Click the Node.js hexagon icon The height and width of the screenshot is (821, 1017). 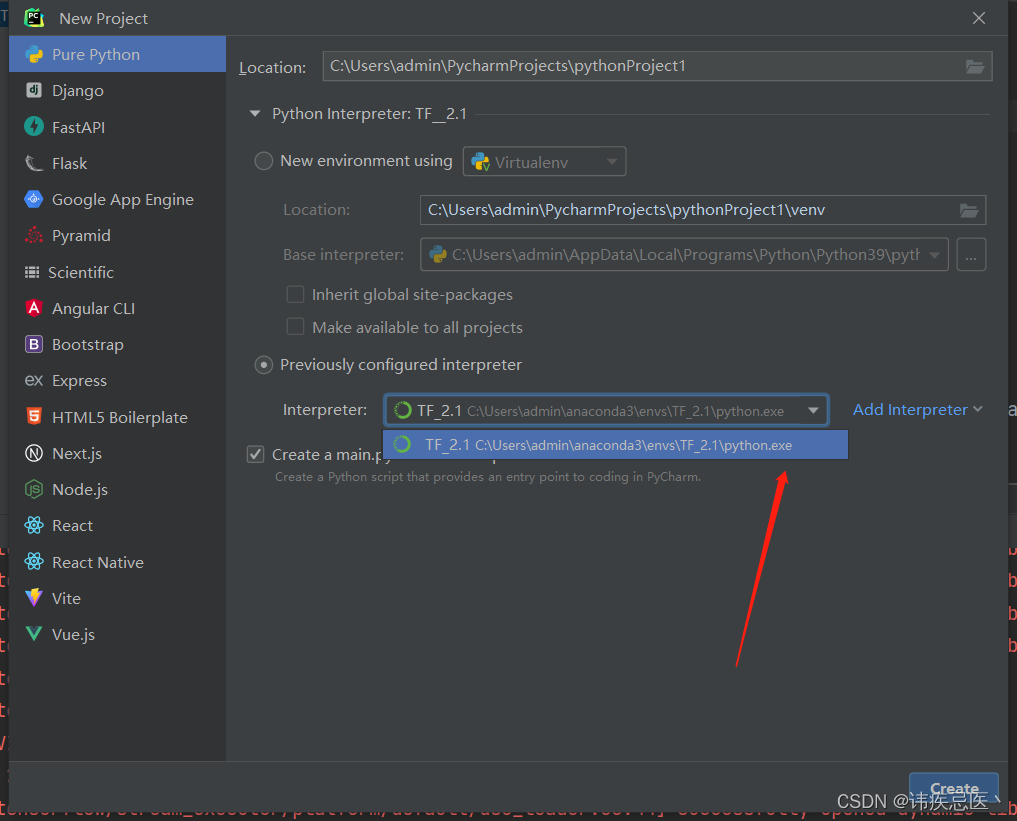(34, 489)
